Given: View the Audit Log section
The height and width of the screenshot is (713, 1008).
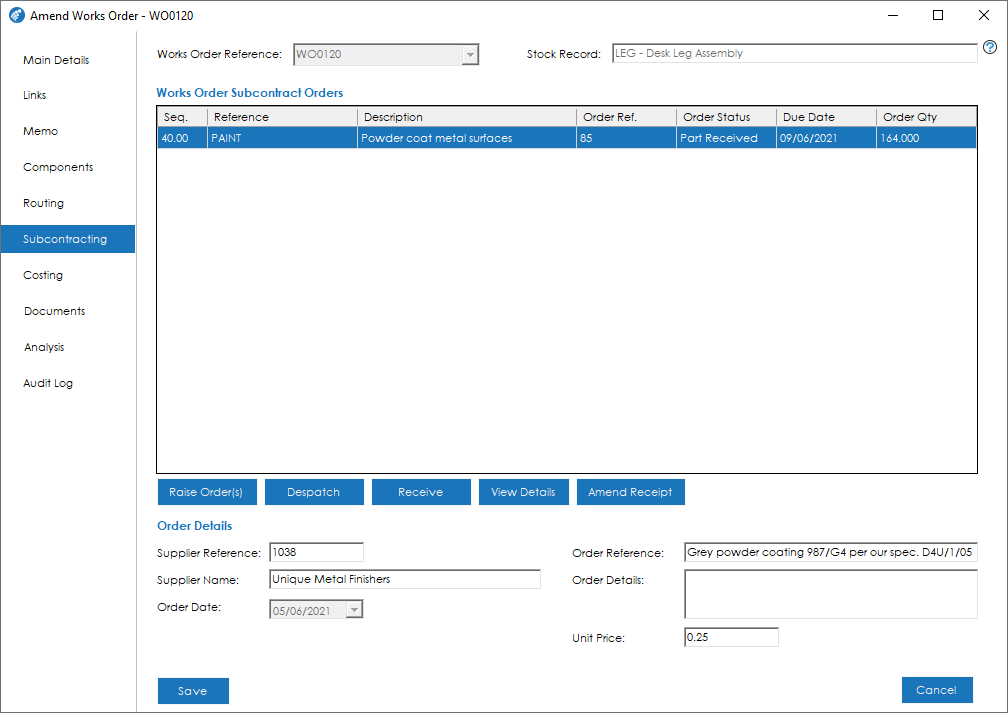Looking at the screenshot, I should [46, 383].
